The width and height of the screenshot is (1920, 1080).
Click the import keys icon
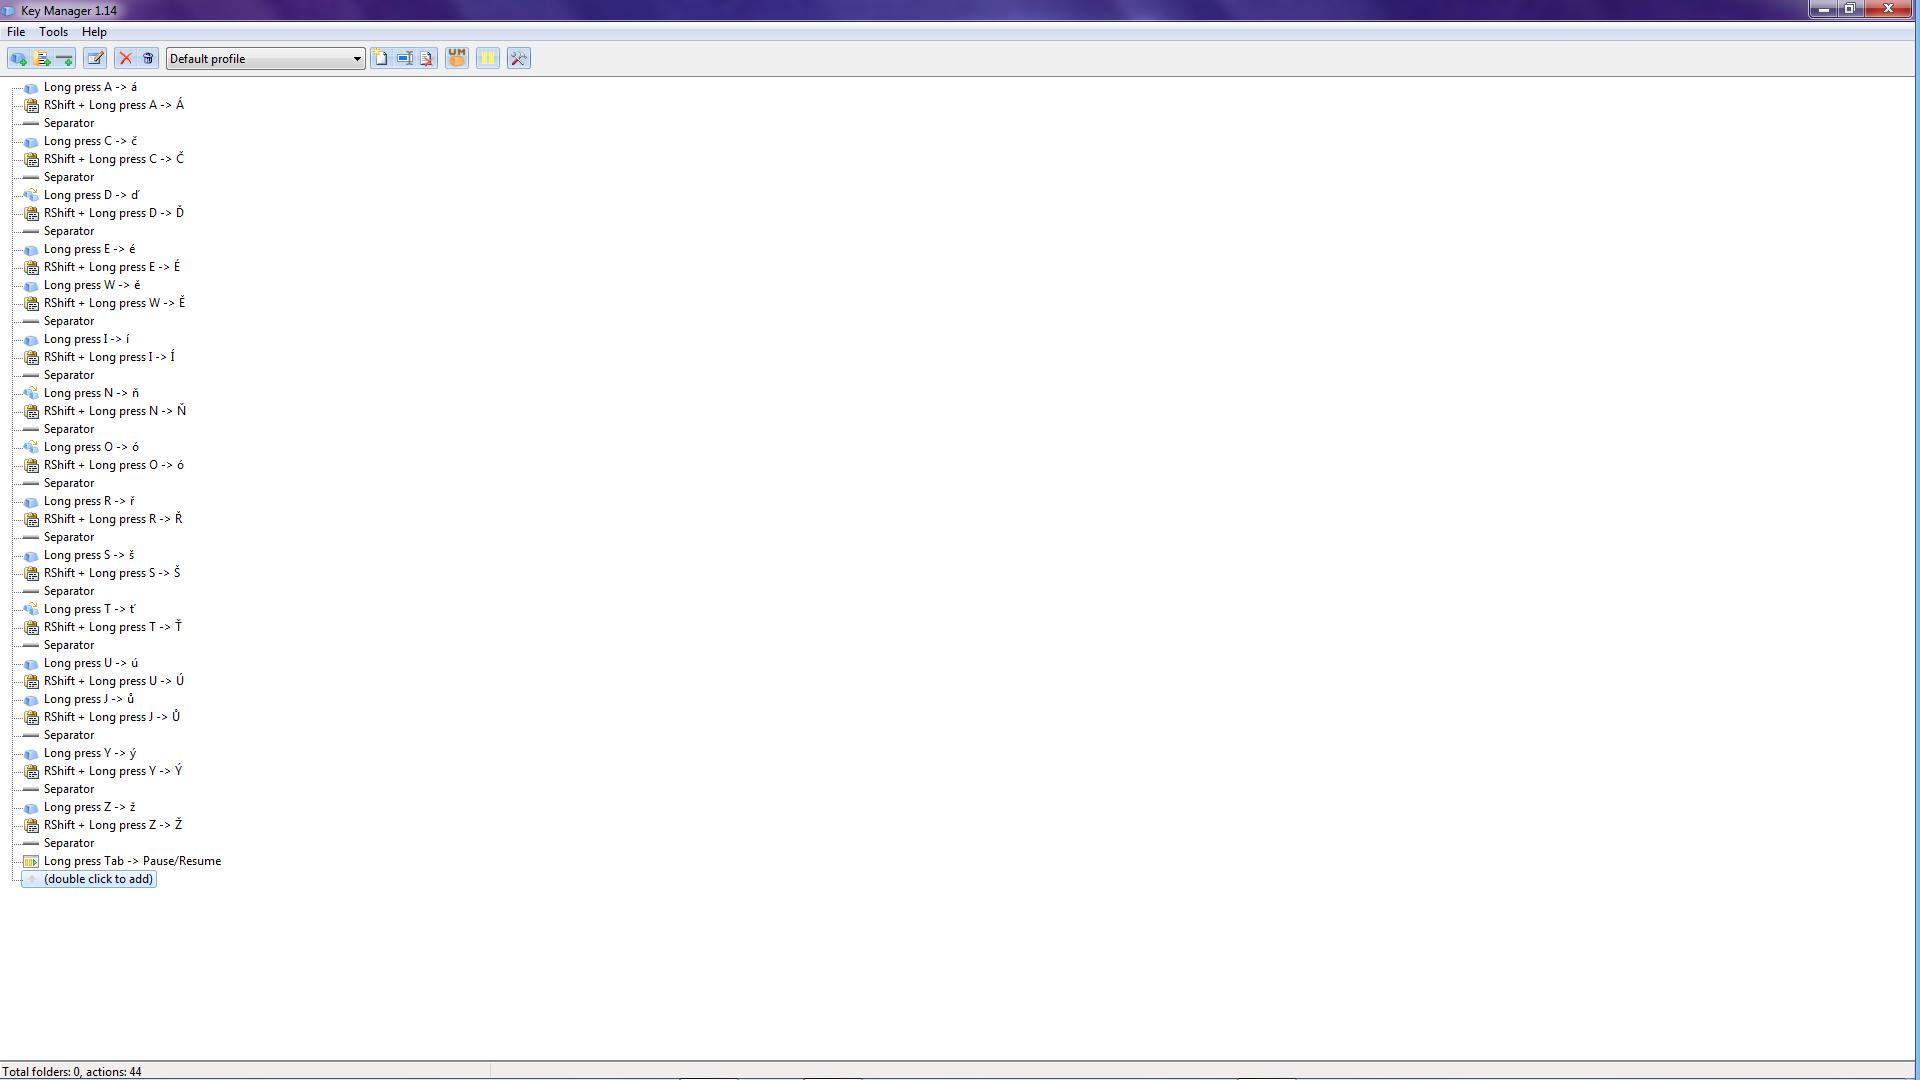[404, 58]
